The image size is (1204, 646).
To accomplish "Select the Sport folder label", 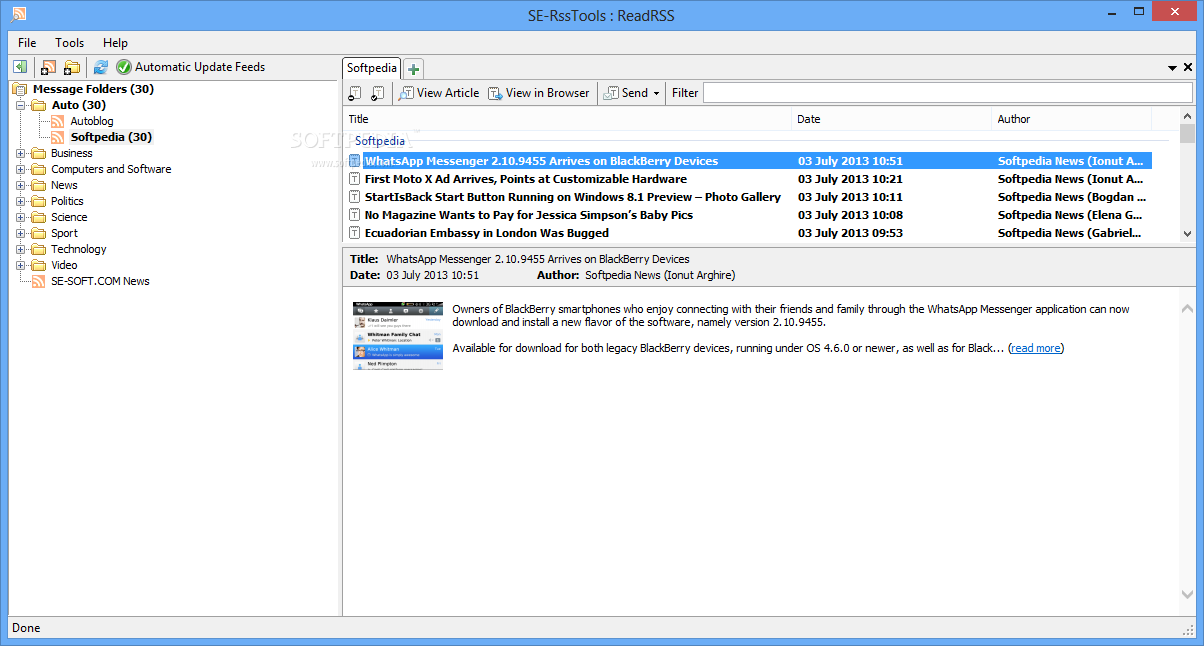I will coord(64,233).
